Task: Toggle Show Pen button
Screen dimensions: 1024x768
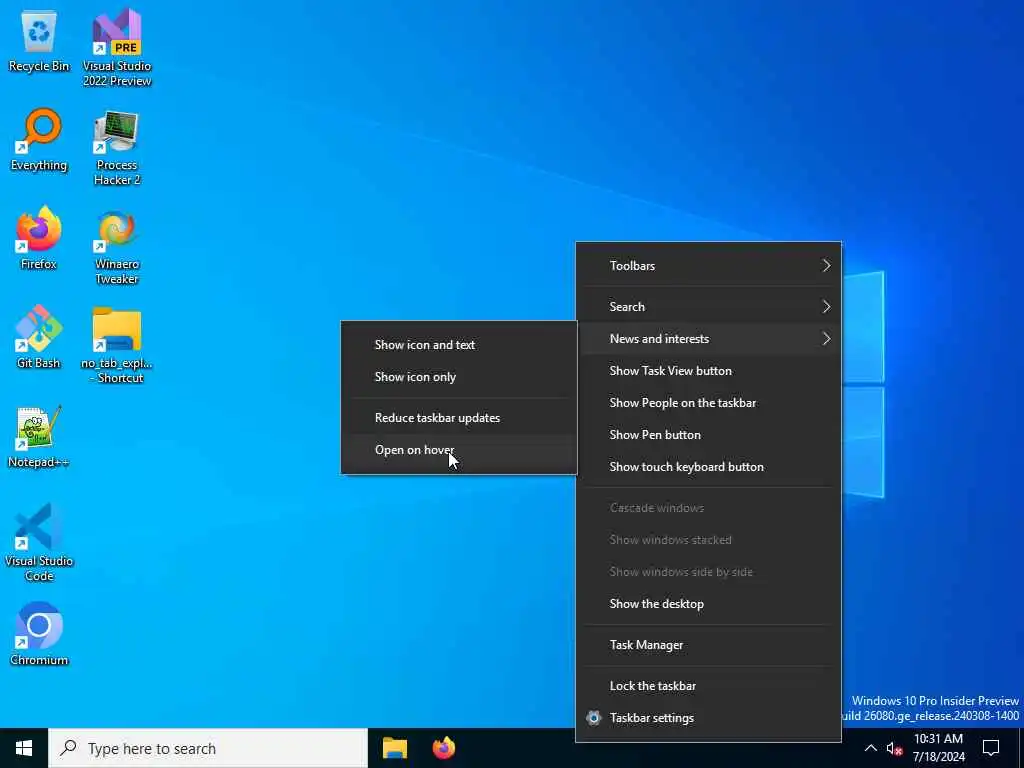Action: pyautogui.click(x=709, y=434)
